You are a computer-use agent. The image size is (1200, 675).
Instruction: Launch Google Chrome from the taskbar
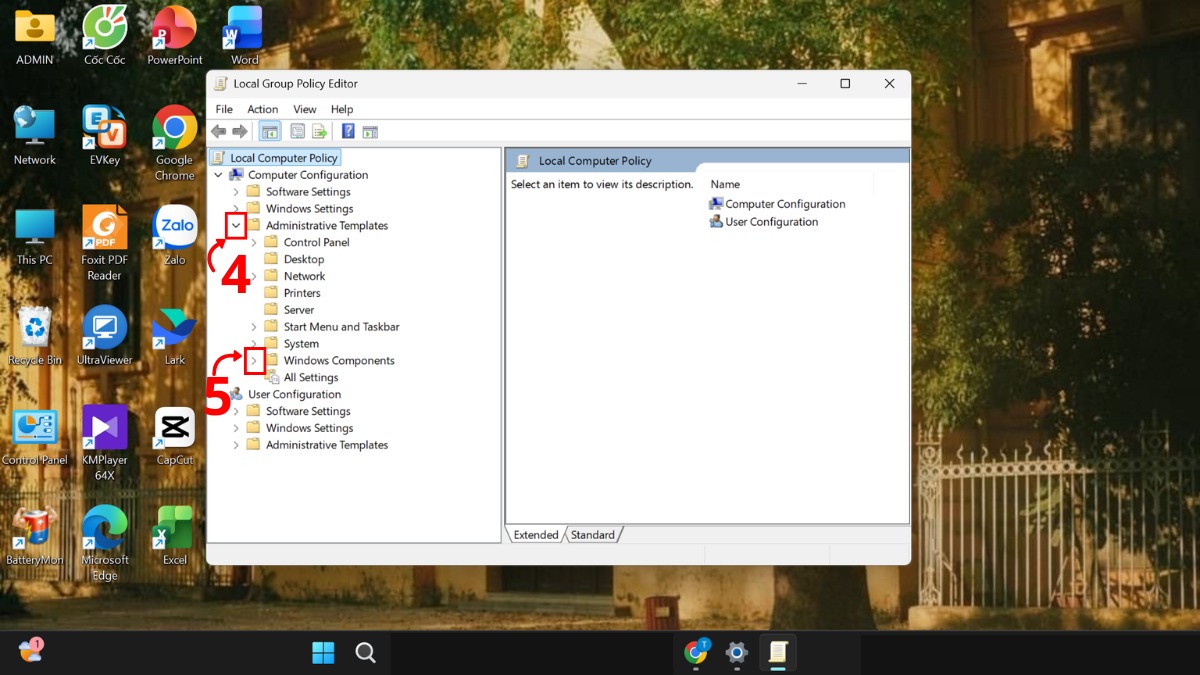tap(697, 652)
